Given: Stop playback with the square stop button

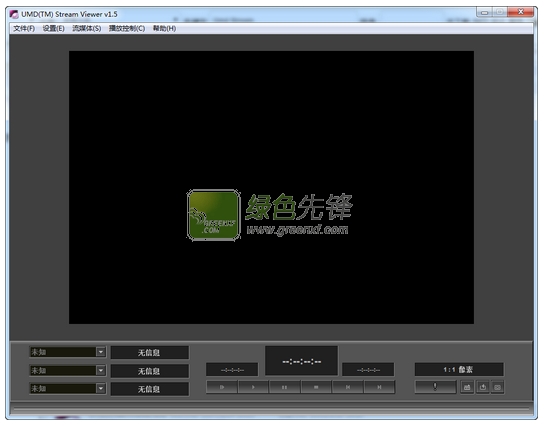Looking at the screenshot, I should pos(316,387).
